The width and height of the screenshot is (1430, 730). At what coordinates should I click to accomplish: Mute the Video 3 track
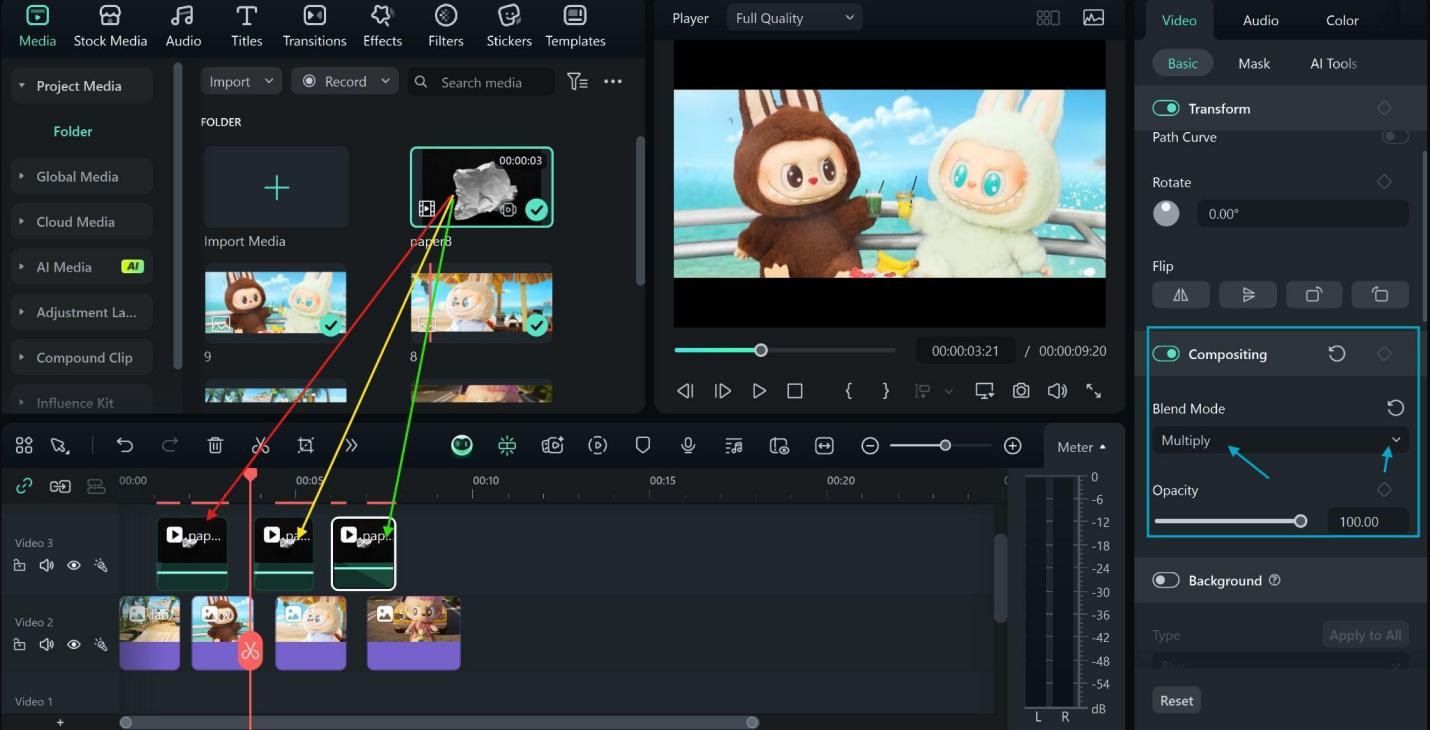click(x=46, y=565)
